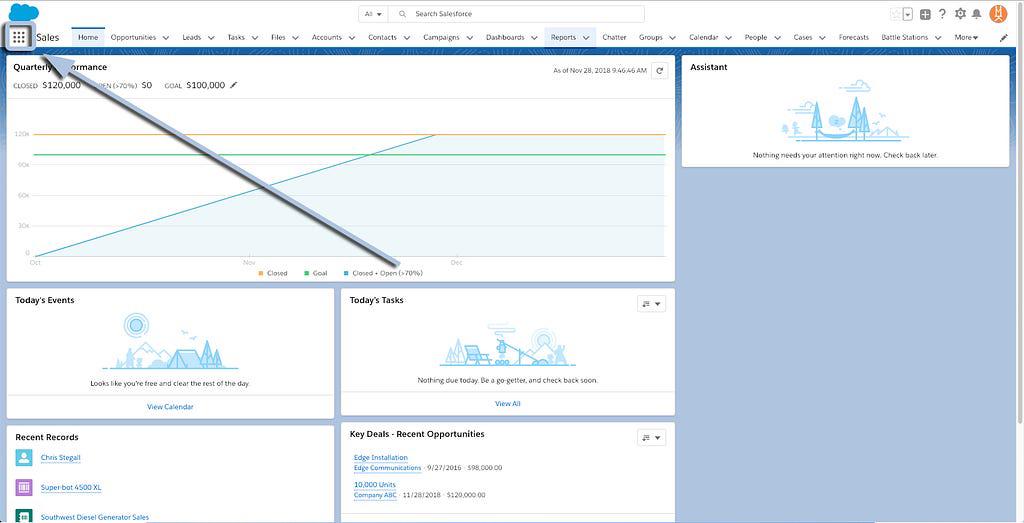
Task: Switch to the Chatter tab
Action: 614,38
